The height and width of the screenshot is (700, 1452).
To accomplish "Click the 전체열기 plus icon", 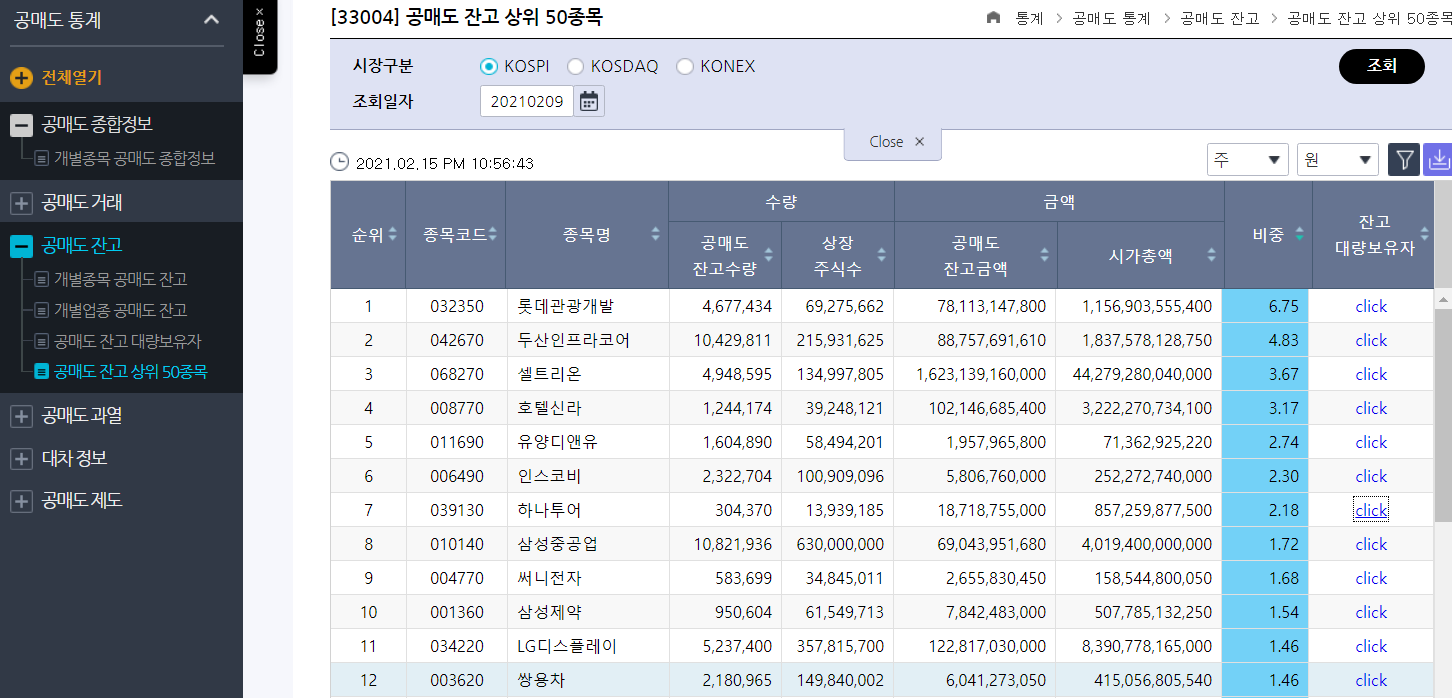I will (21, 77).
